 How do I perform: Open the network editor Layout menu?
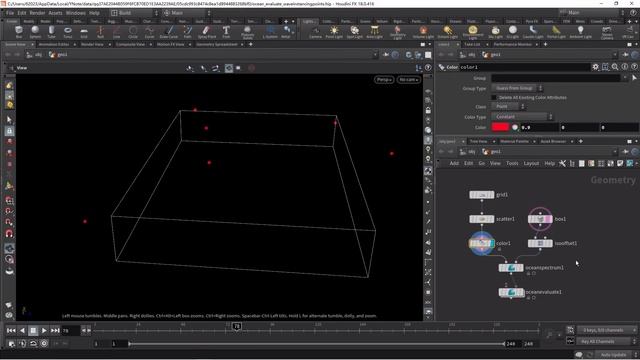click(531, 163)
